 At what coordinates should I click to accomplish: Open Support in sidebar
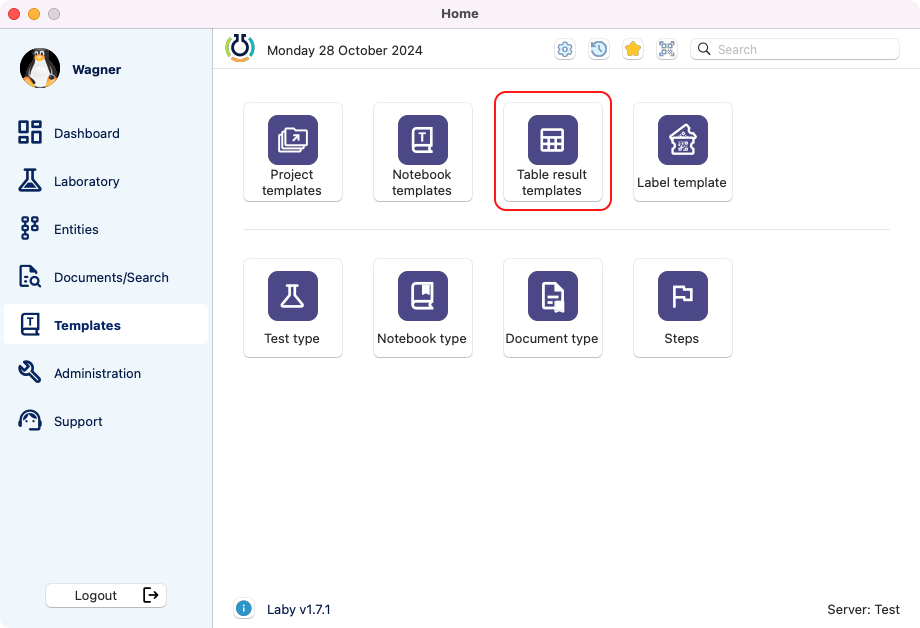[x=106, y=421]
